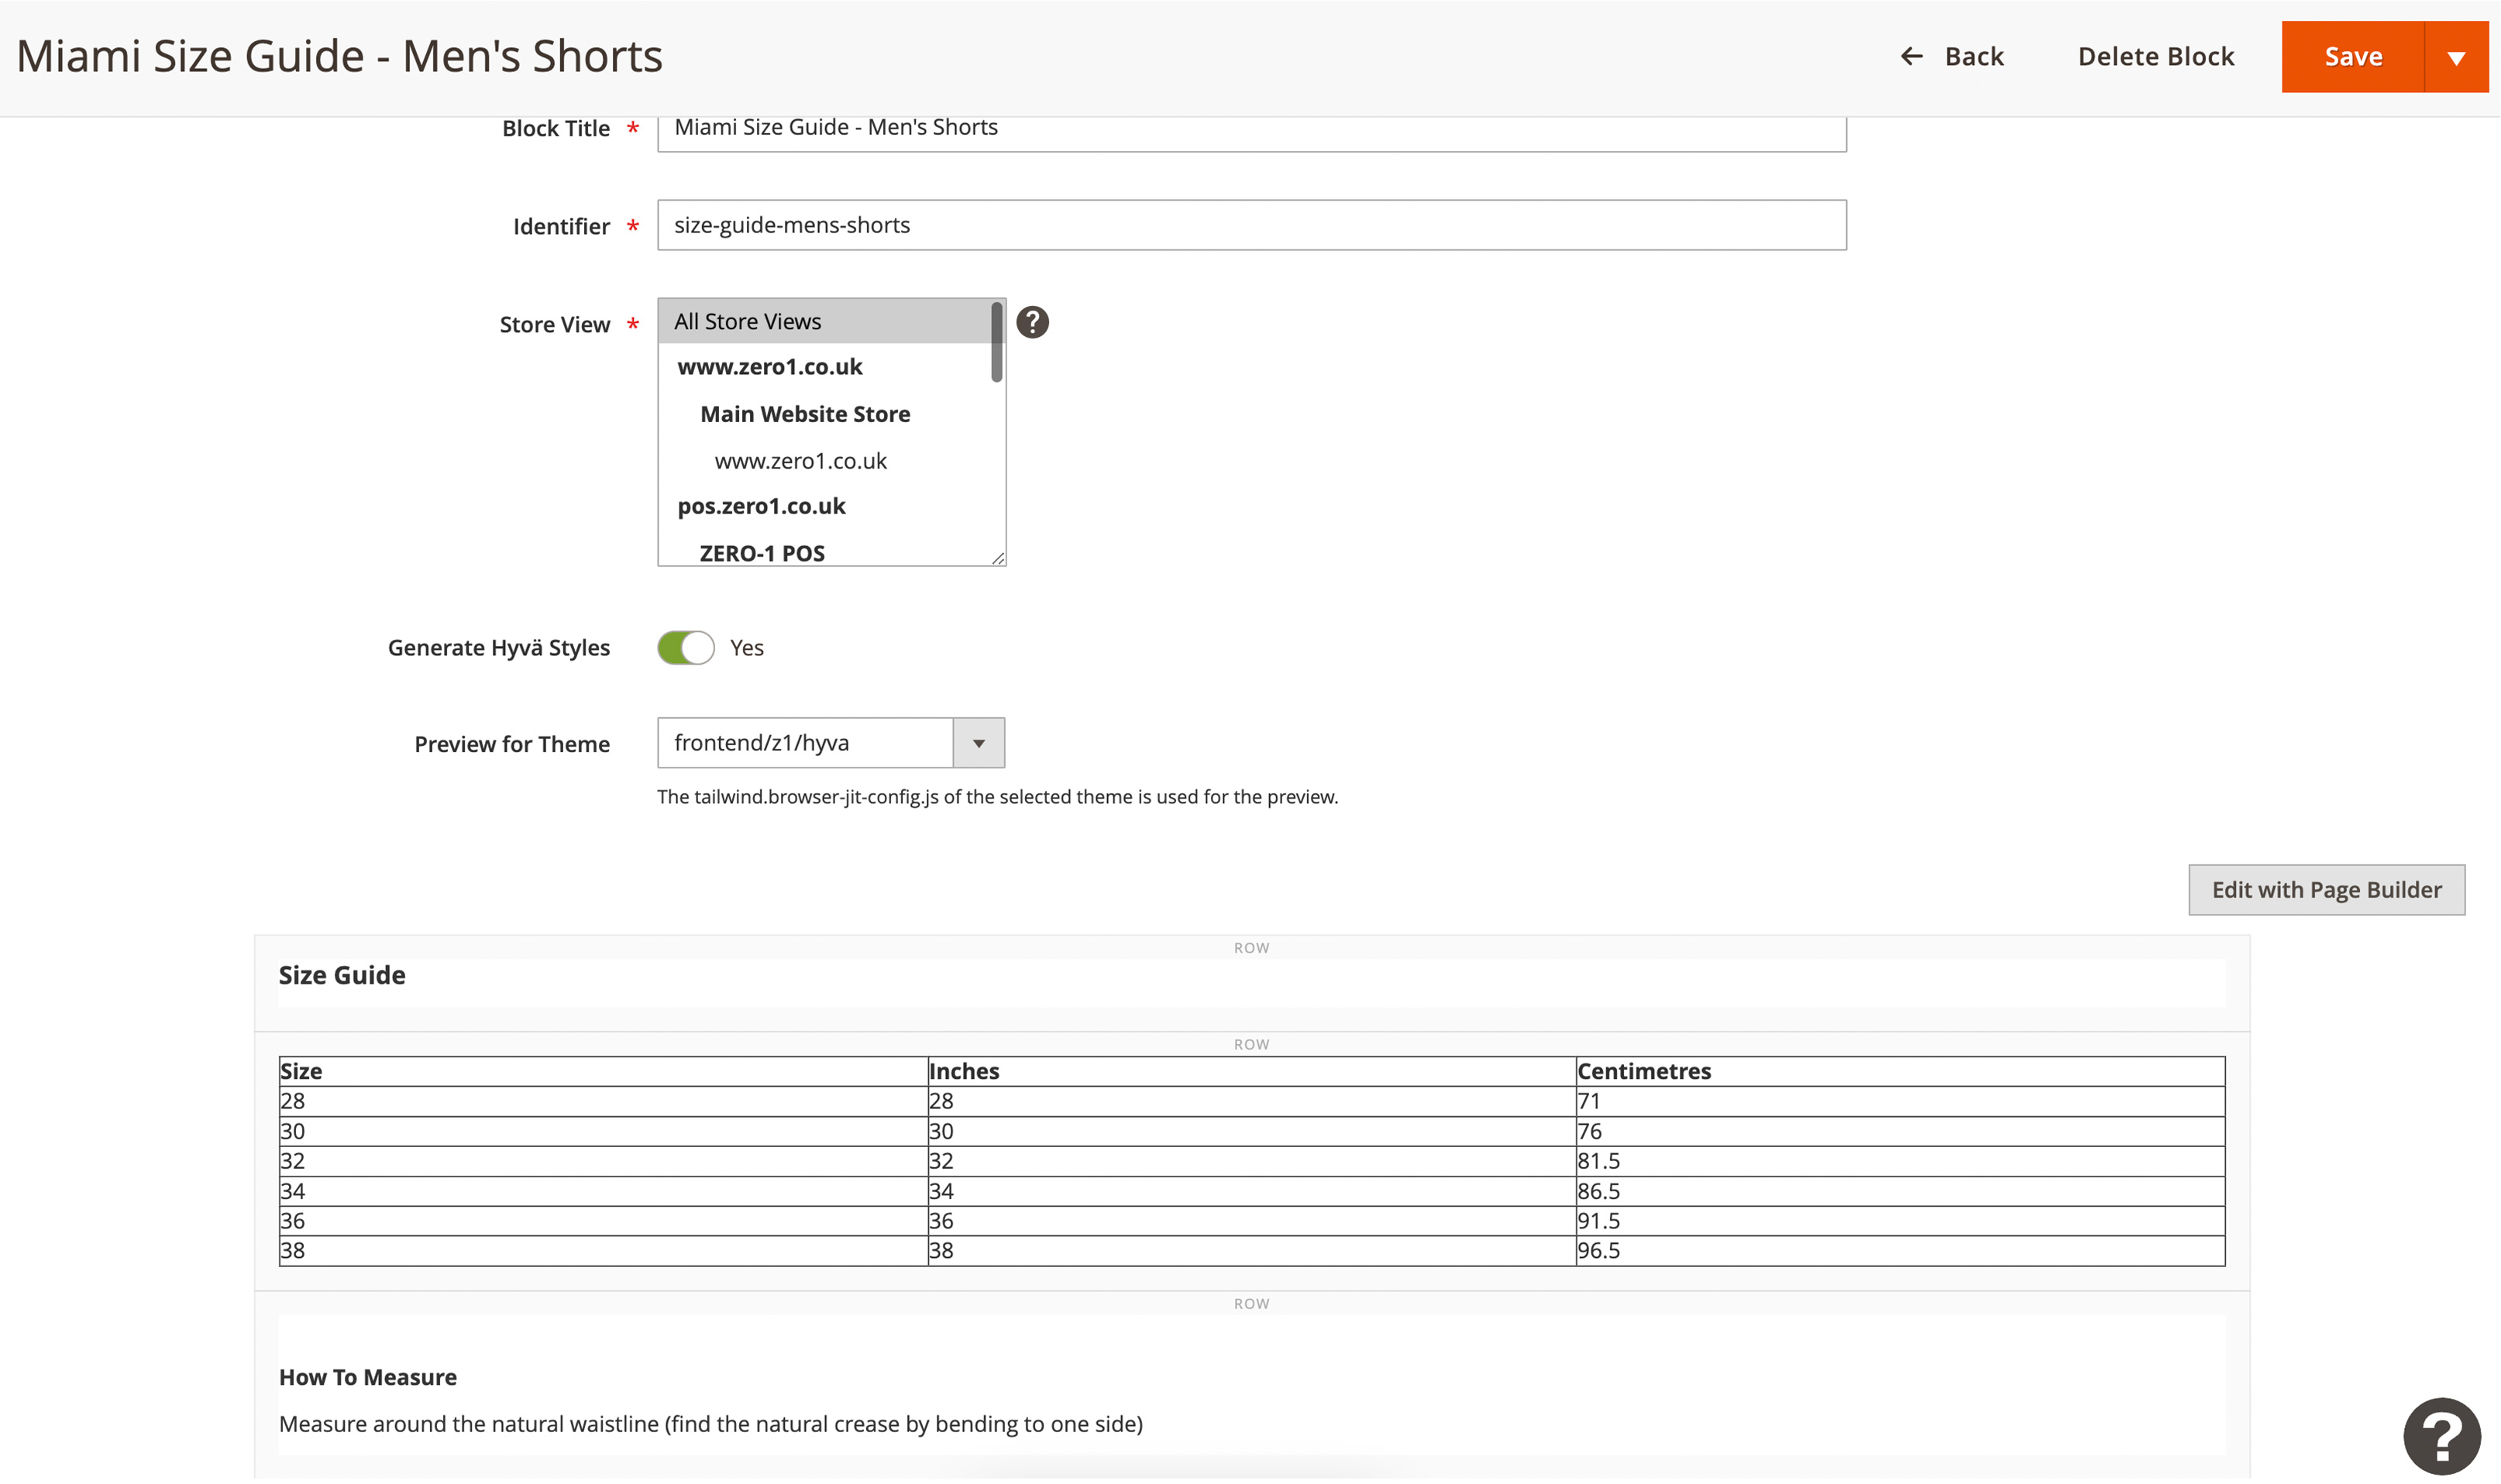Viewport: 2501px width, 1484px height.
Task: Open the Preview for Theme dropdown
Action: (830, 743)
